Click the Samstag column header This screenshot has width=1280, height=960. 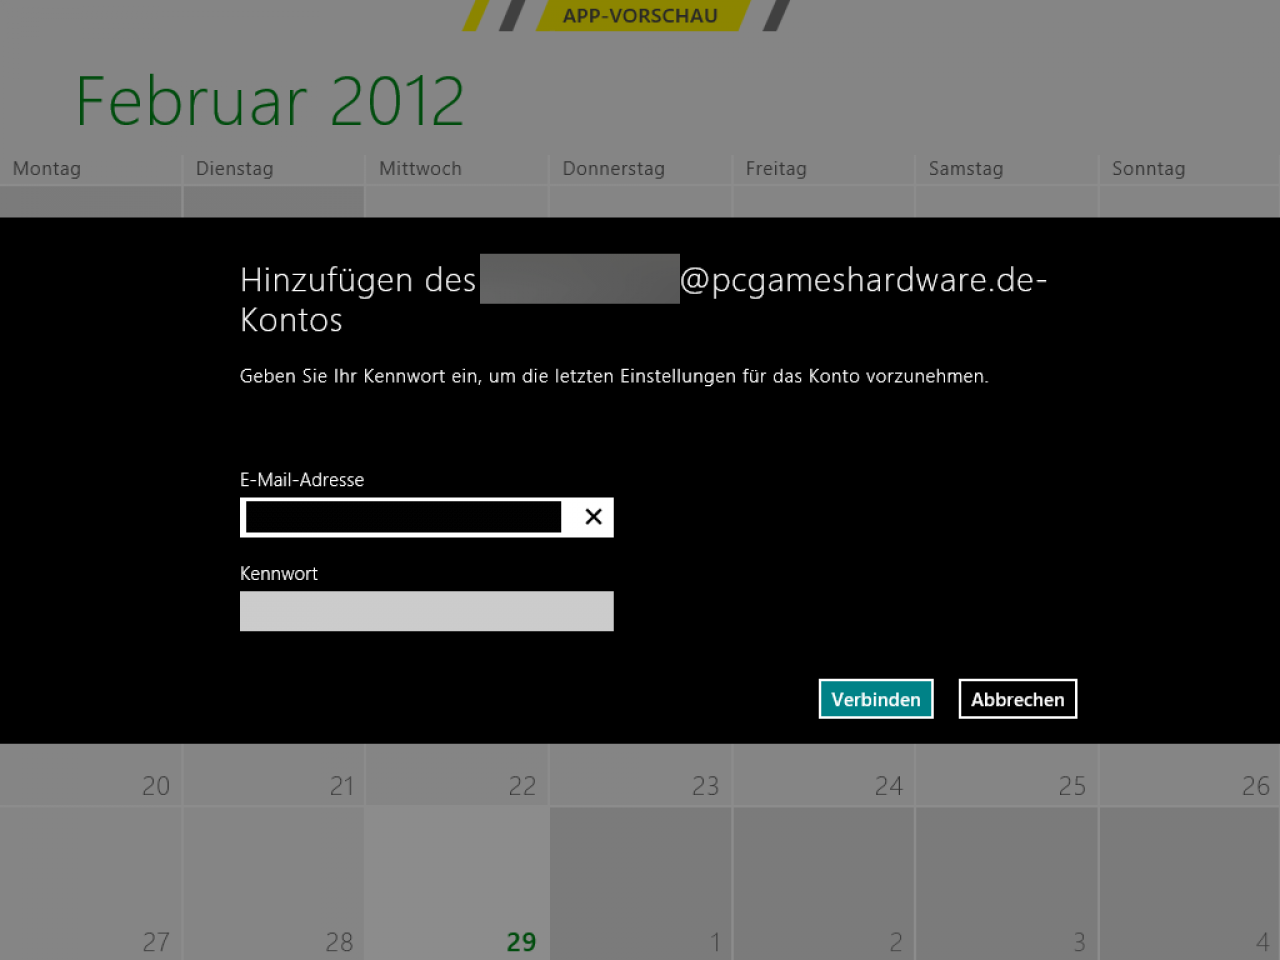[x=966, y=169]
